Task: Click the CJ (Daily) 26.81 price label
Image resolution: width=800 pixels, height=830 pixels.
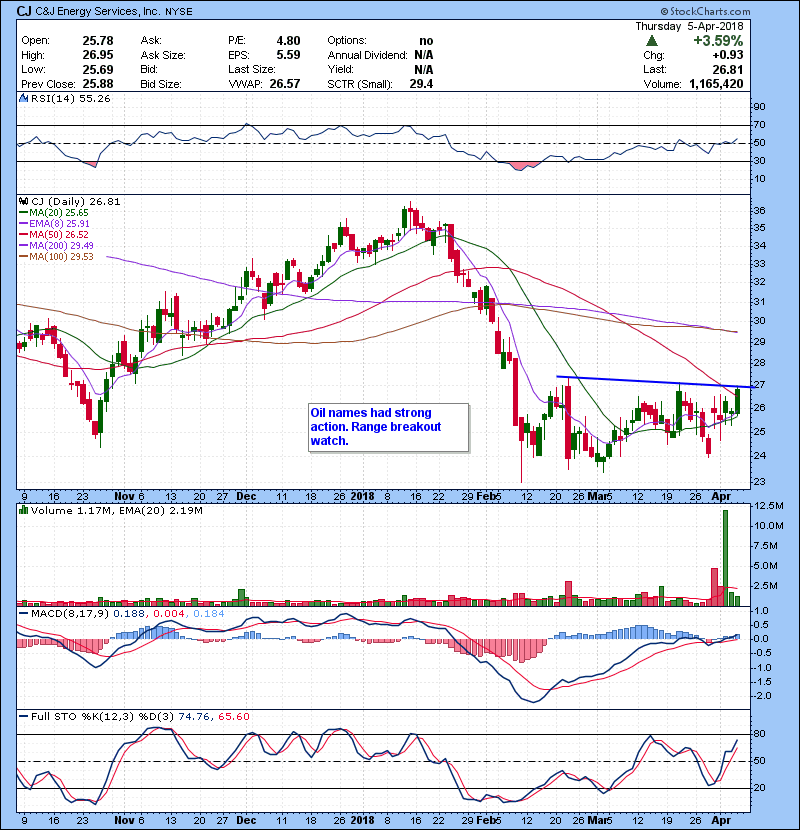Action: click(76, 202)
